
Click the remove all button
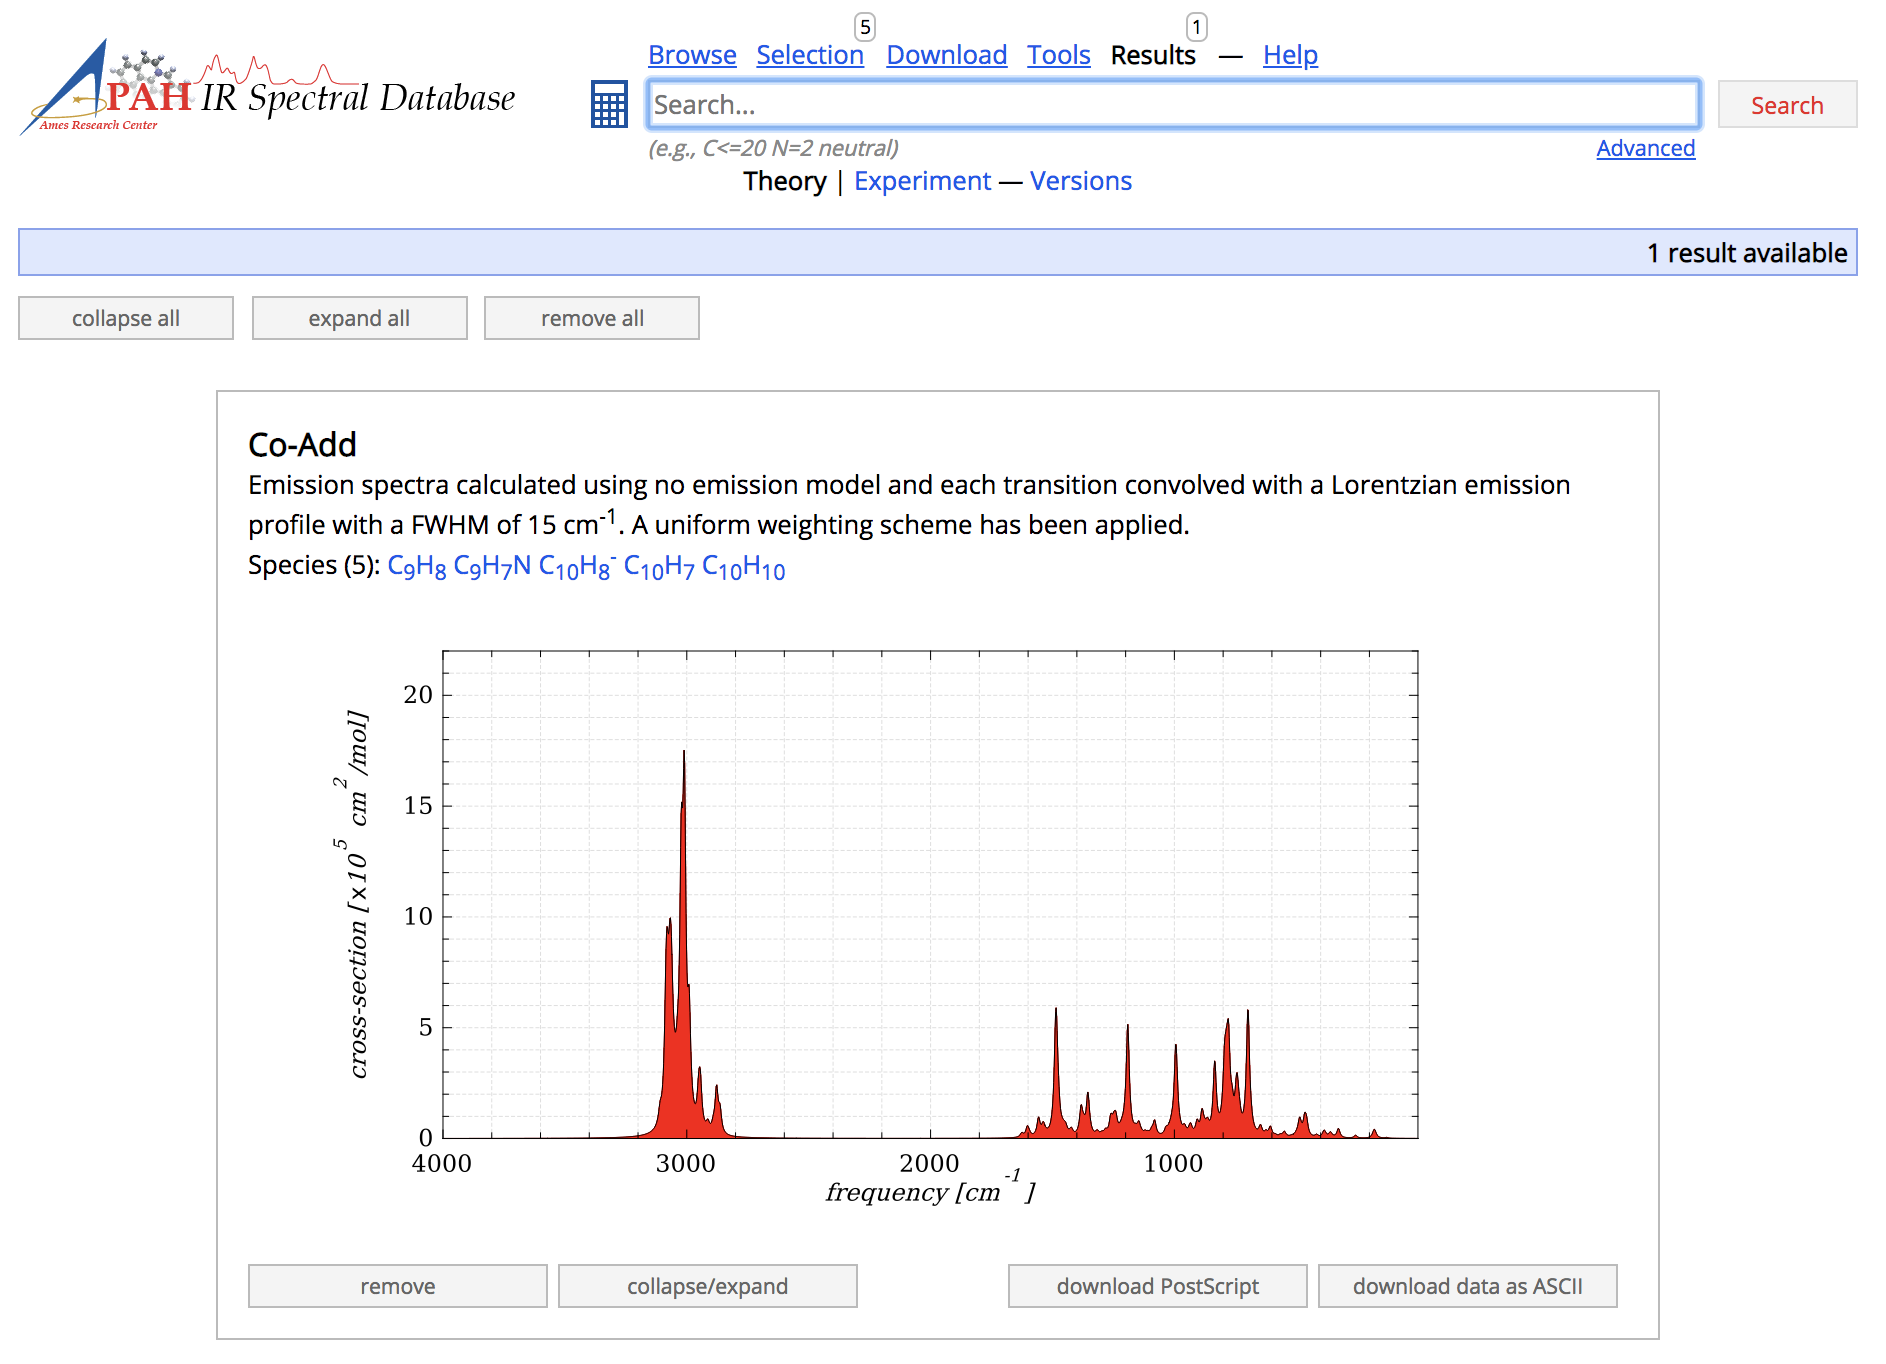tap(591, 318)
